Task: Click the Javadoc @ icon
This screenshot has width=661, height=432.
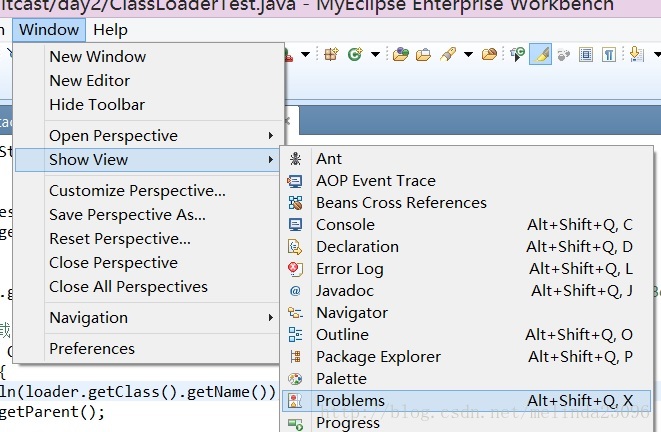Action: (295, 291)
